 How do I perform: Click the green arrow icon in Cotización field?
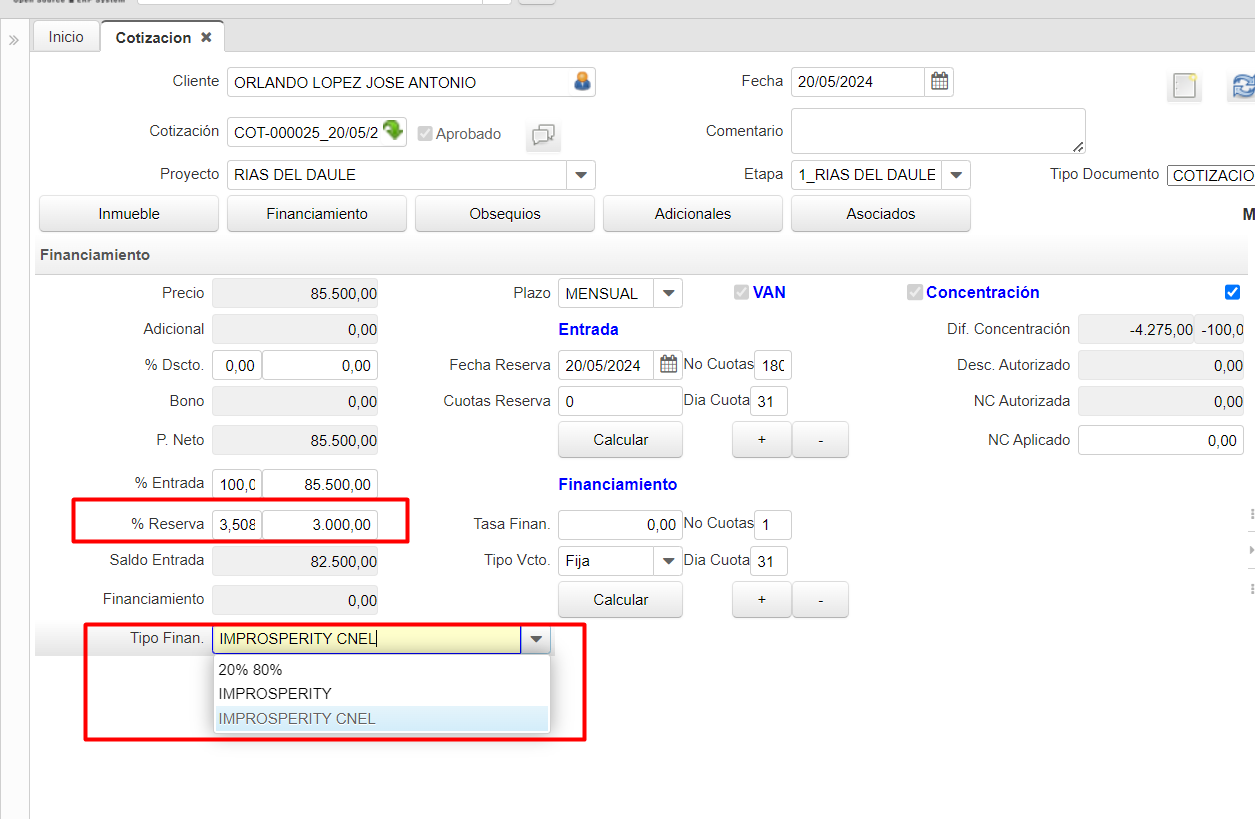pos(393,130)
